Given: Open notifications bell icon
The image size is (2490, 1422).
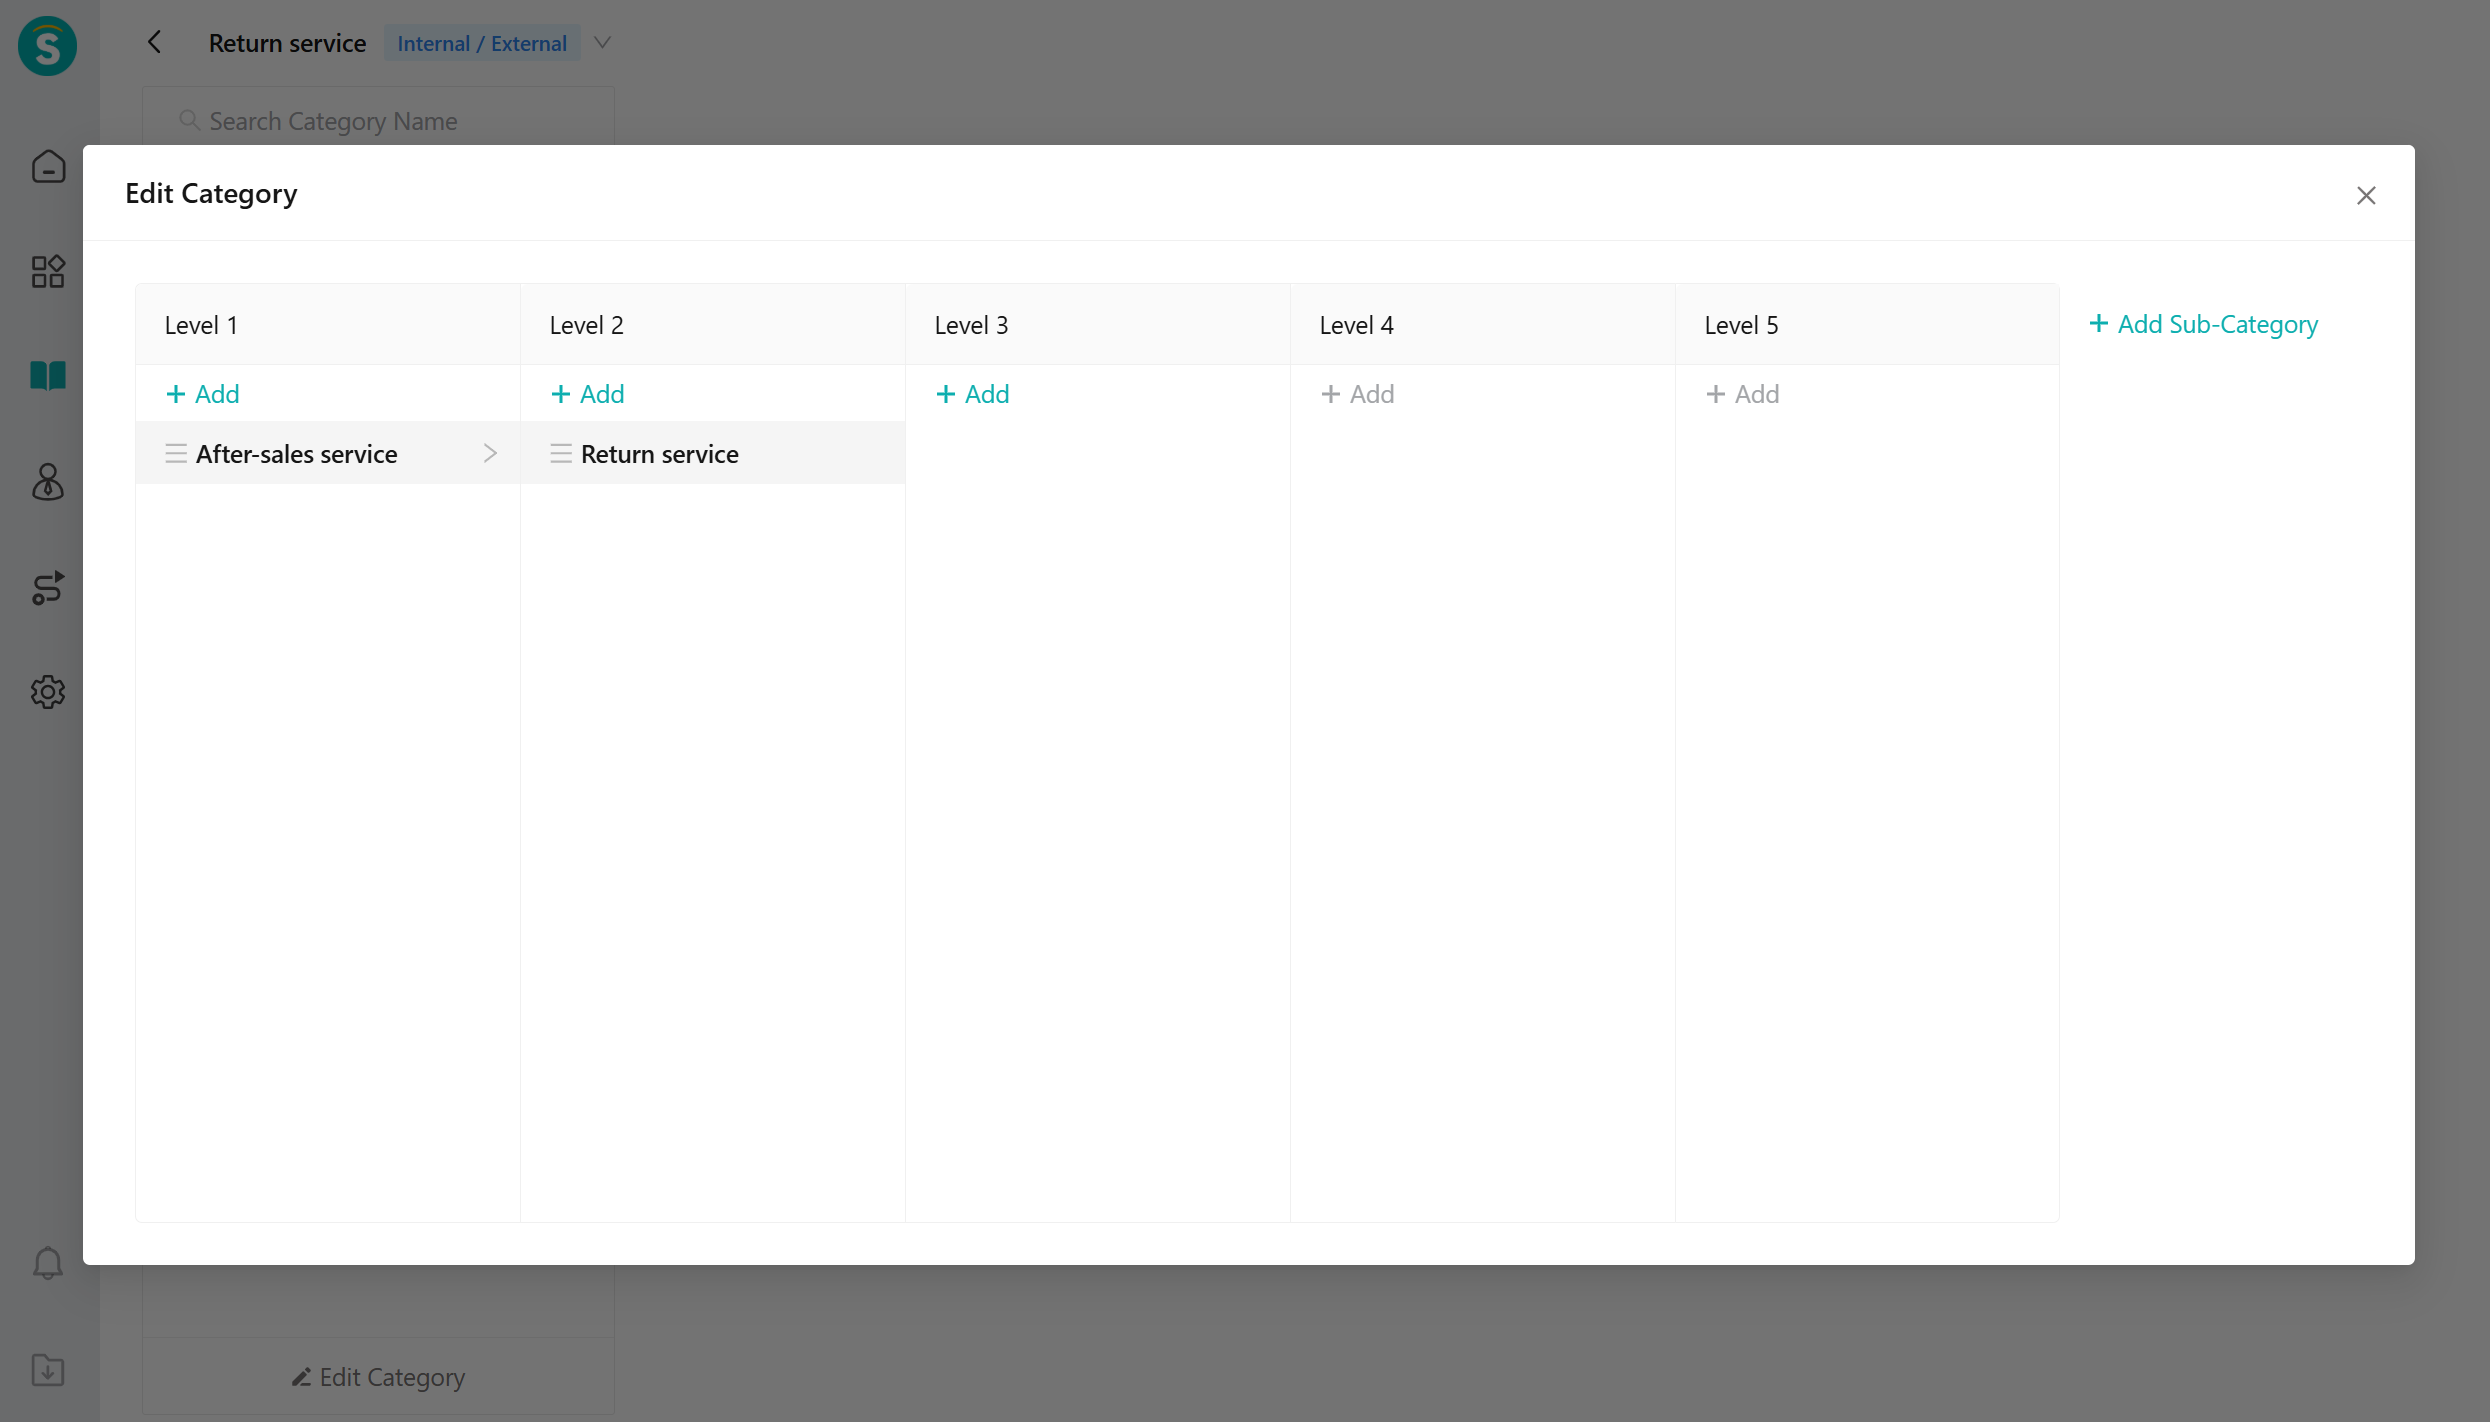Looking at the screenshot, I should coord(47,1263).
